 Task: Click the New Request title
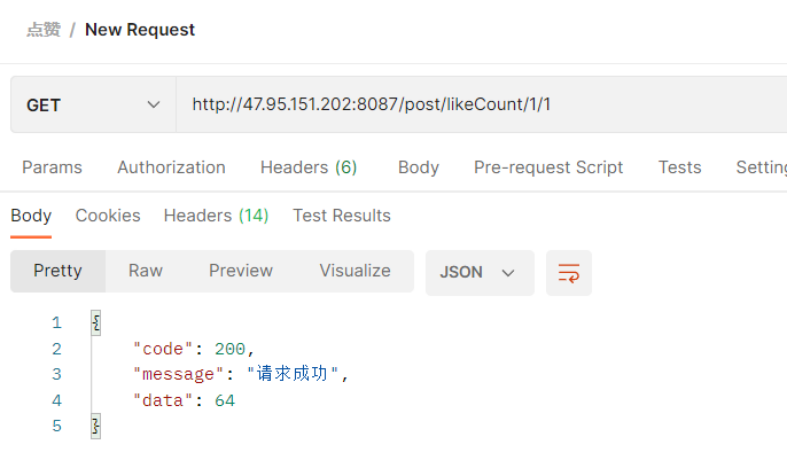[x=140, y=29]
